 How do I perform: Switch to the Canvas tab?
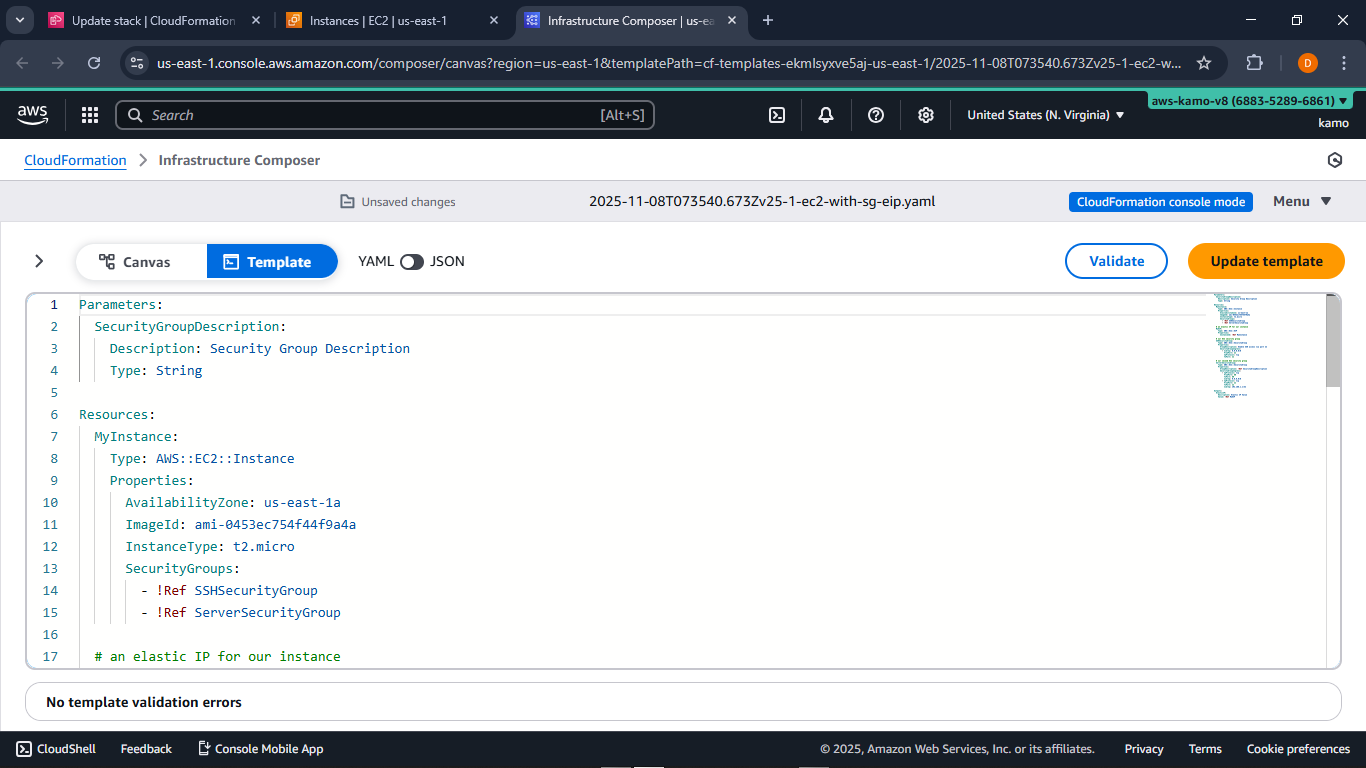coord(141,261)
